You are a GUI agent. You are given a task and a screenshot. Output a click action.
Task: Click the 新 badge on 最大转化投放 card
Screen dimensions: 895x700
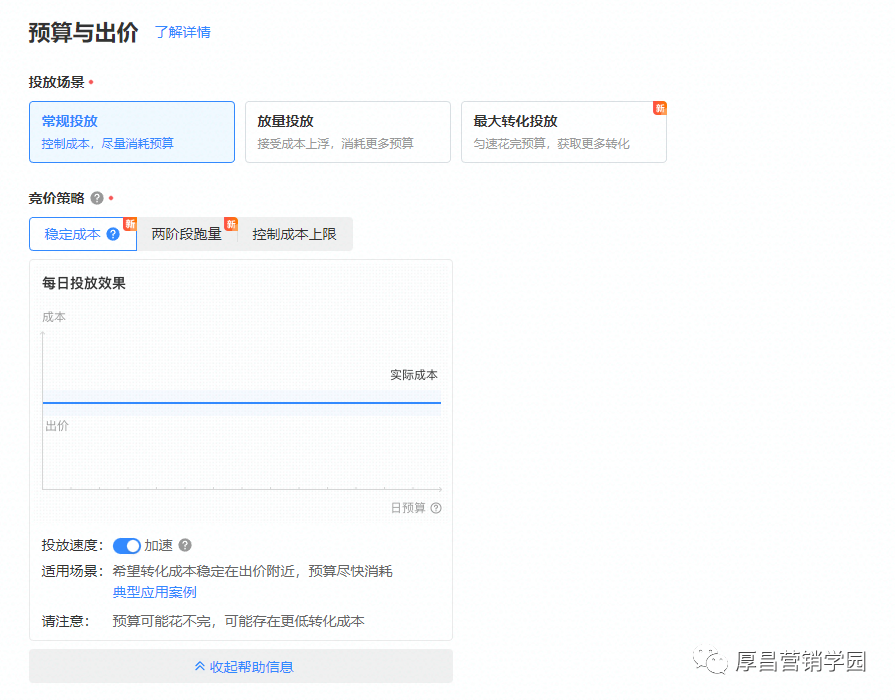click(x=660, y=106)
